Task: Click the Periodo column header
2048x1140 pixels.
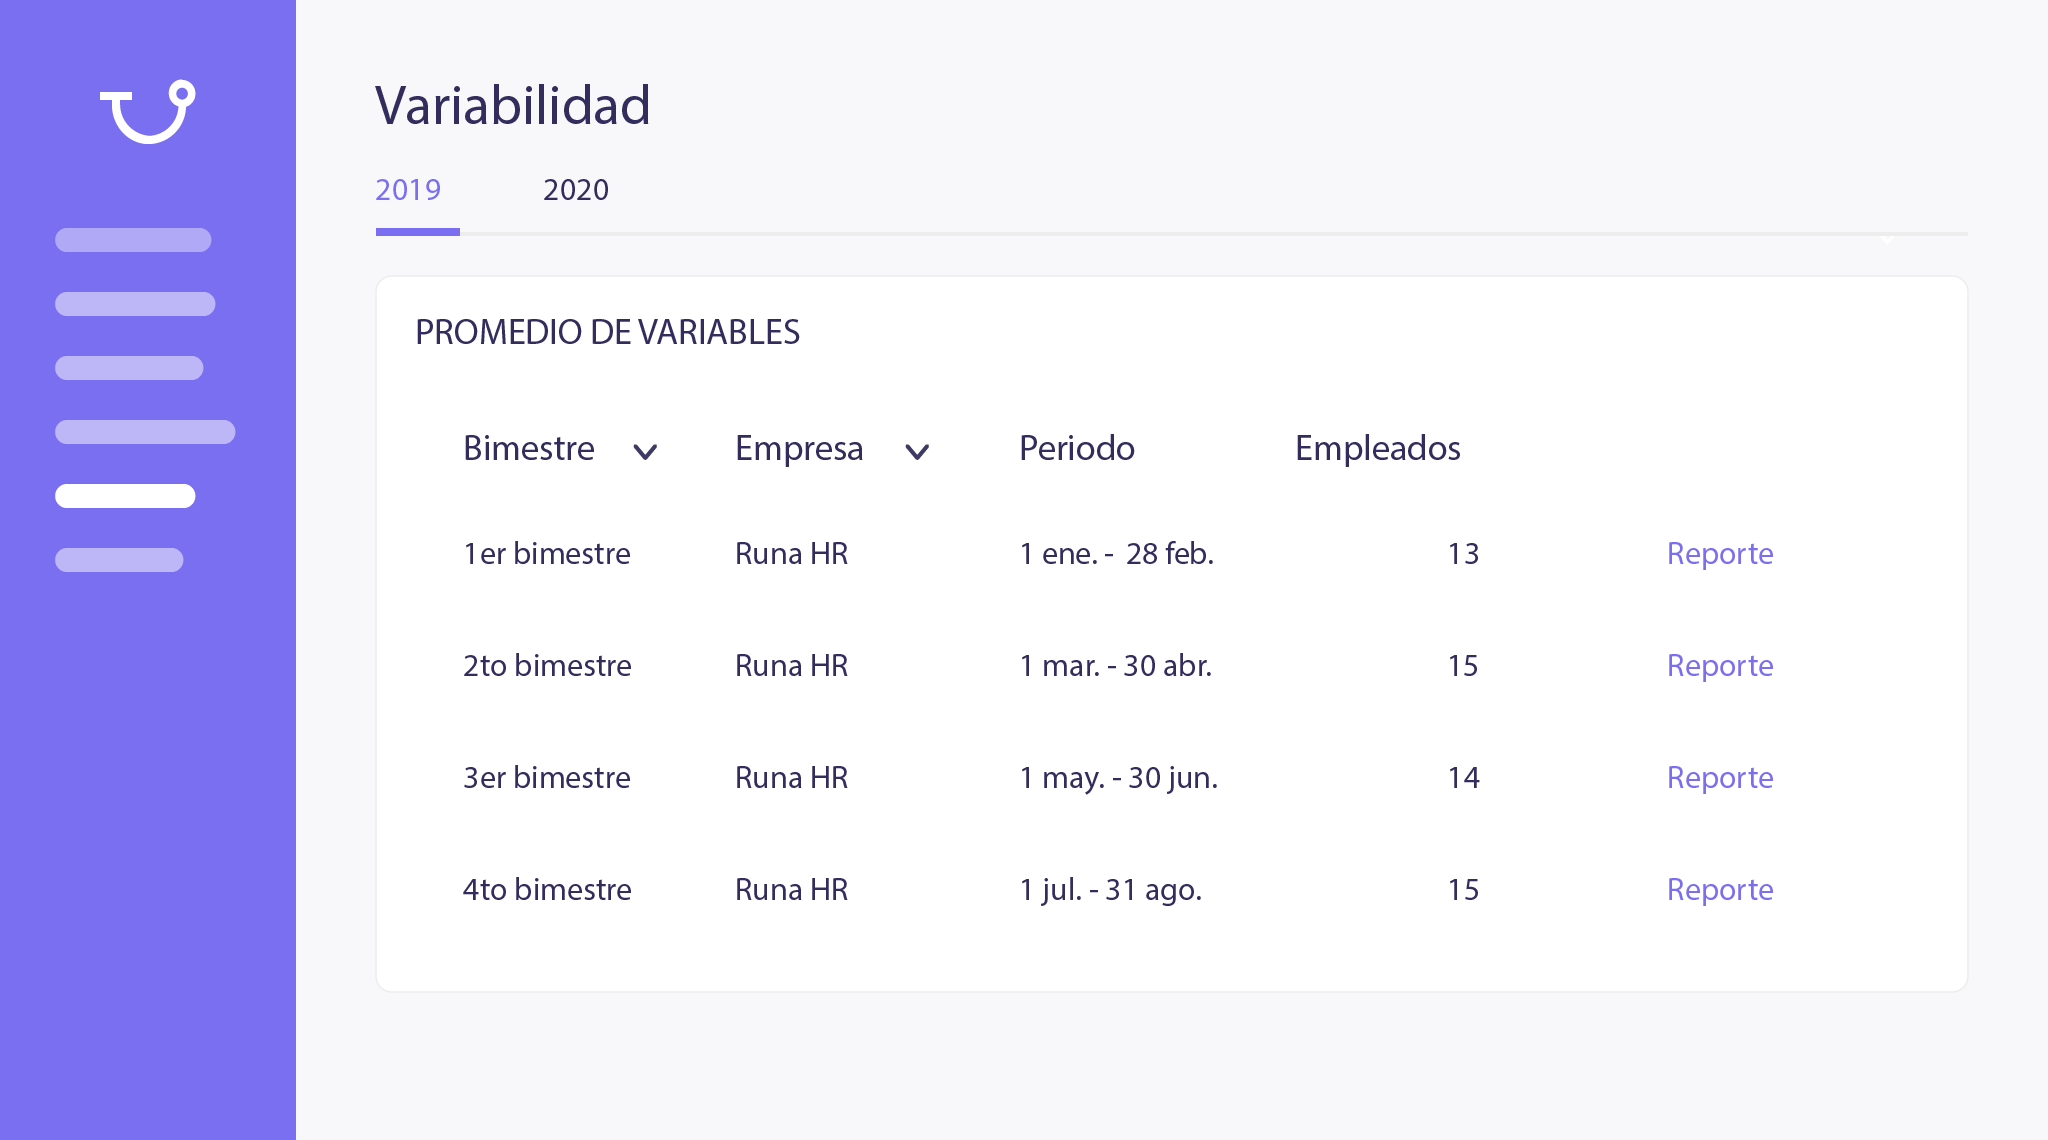Action: 1076,448
